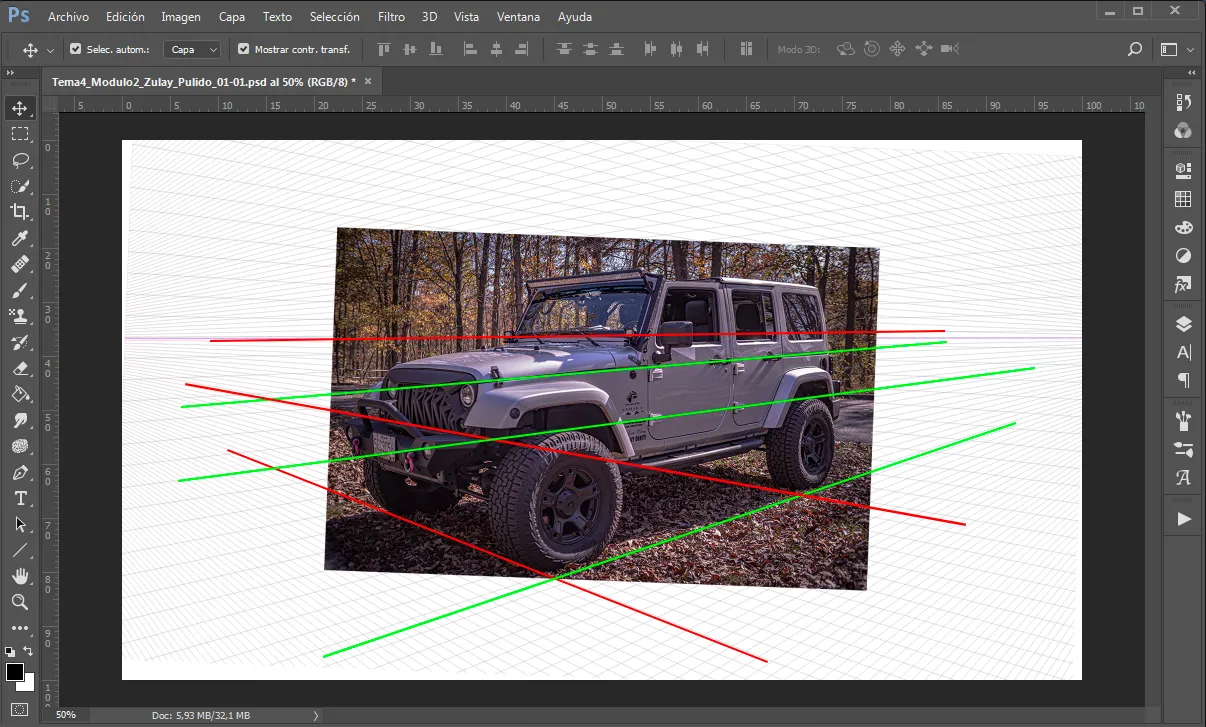Toggle Mostrar contr. transf. checkbox

point(243,49)
